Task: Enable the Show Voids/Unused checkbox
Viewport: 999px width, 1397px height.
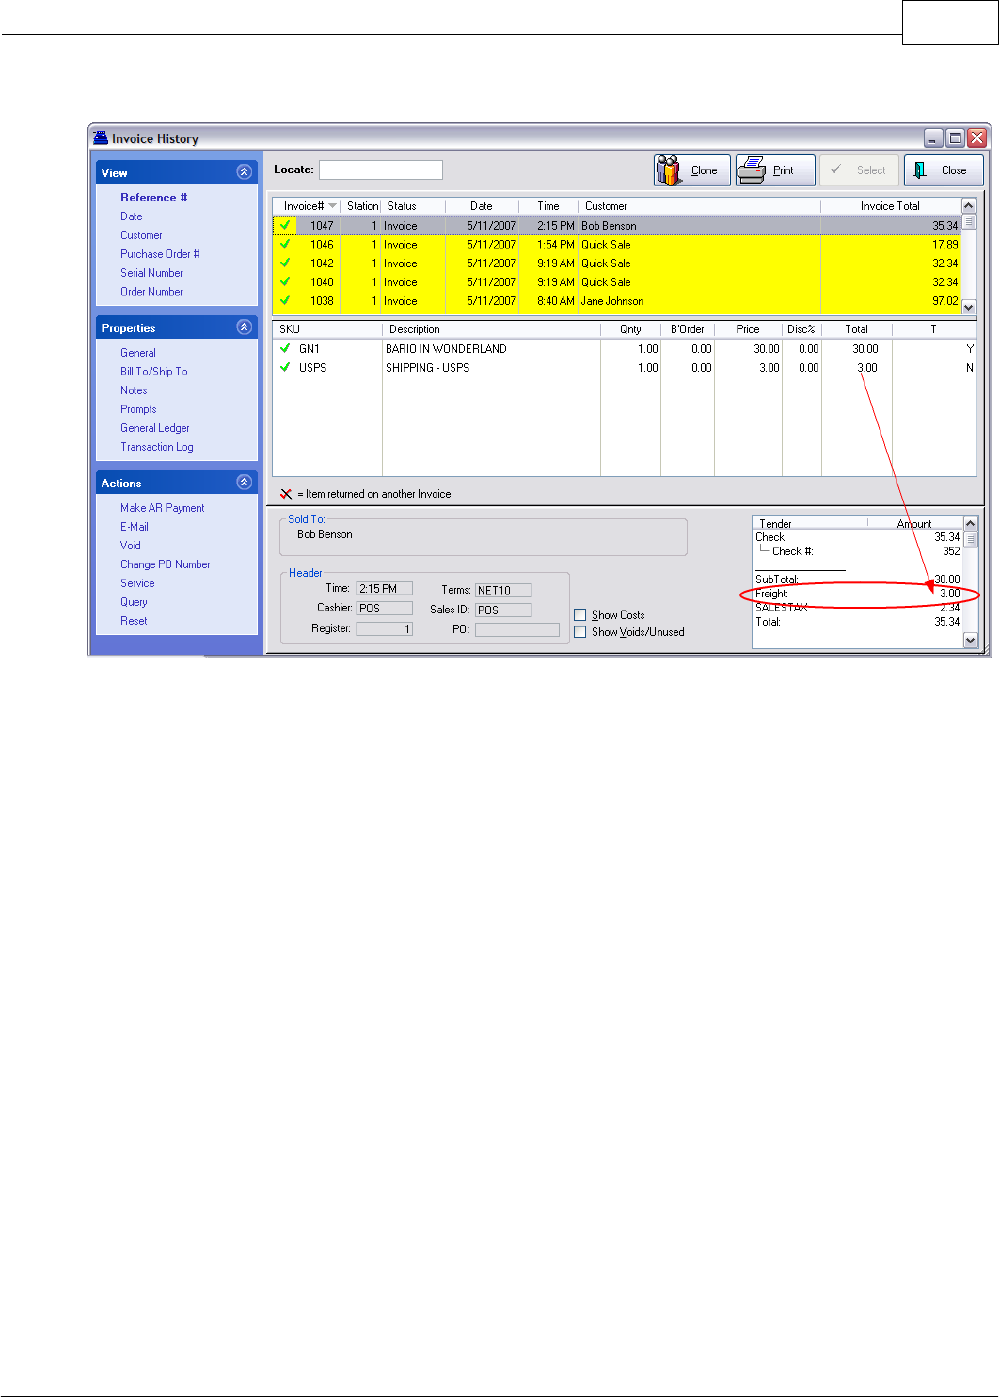Action: (580, 632)
